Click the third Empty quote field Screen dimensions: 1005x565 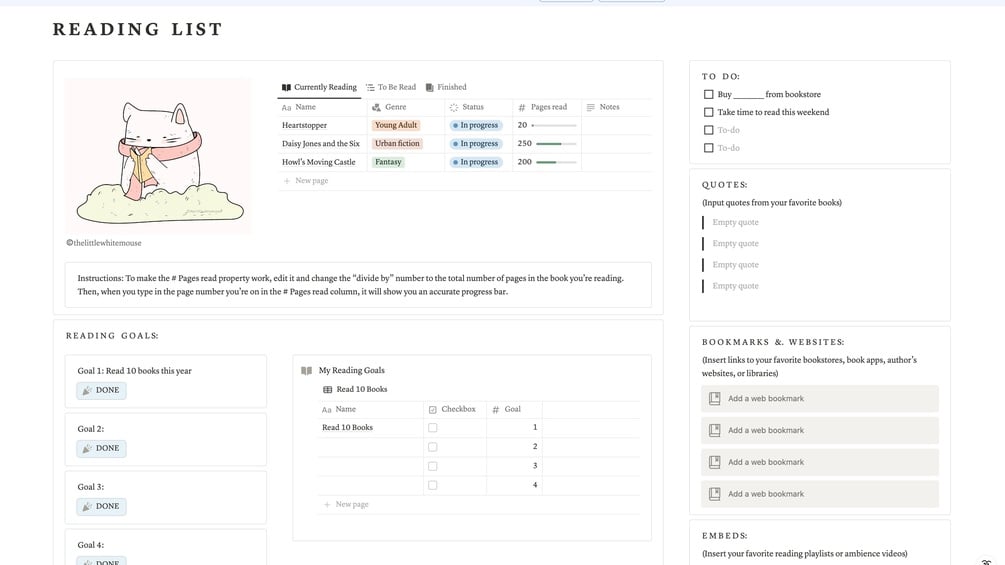tap(735, 265)
